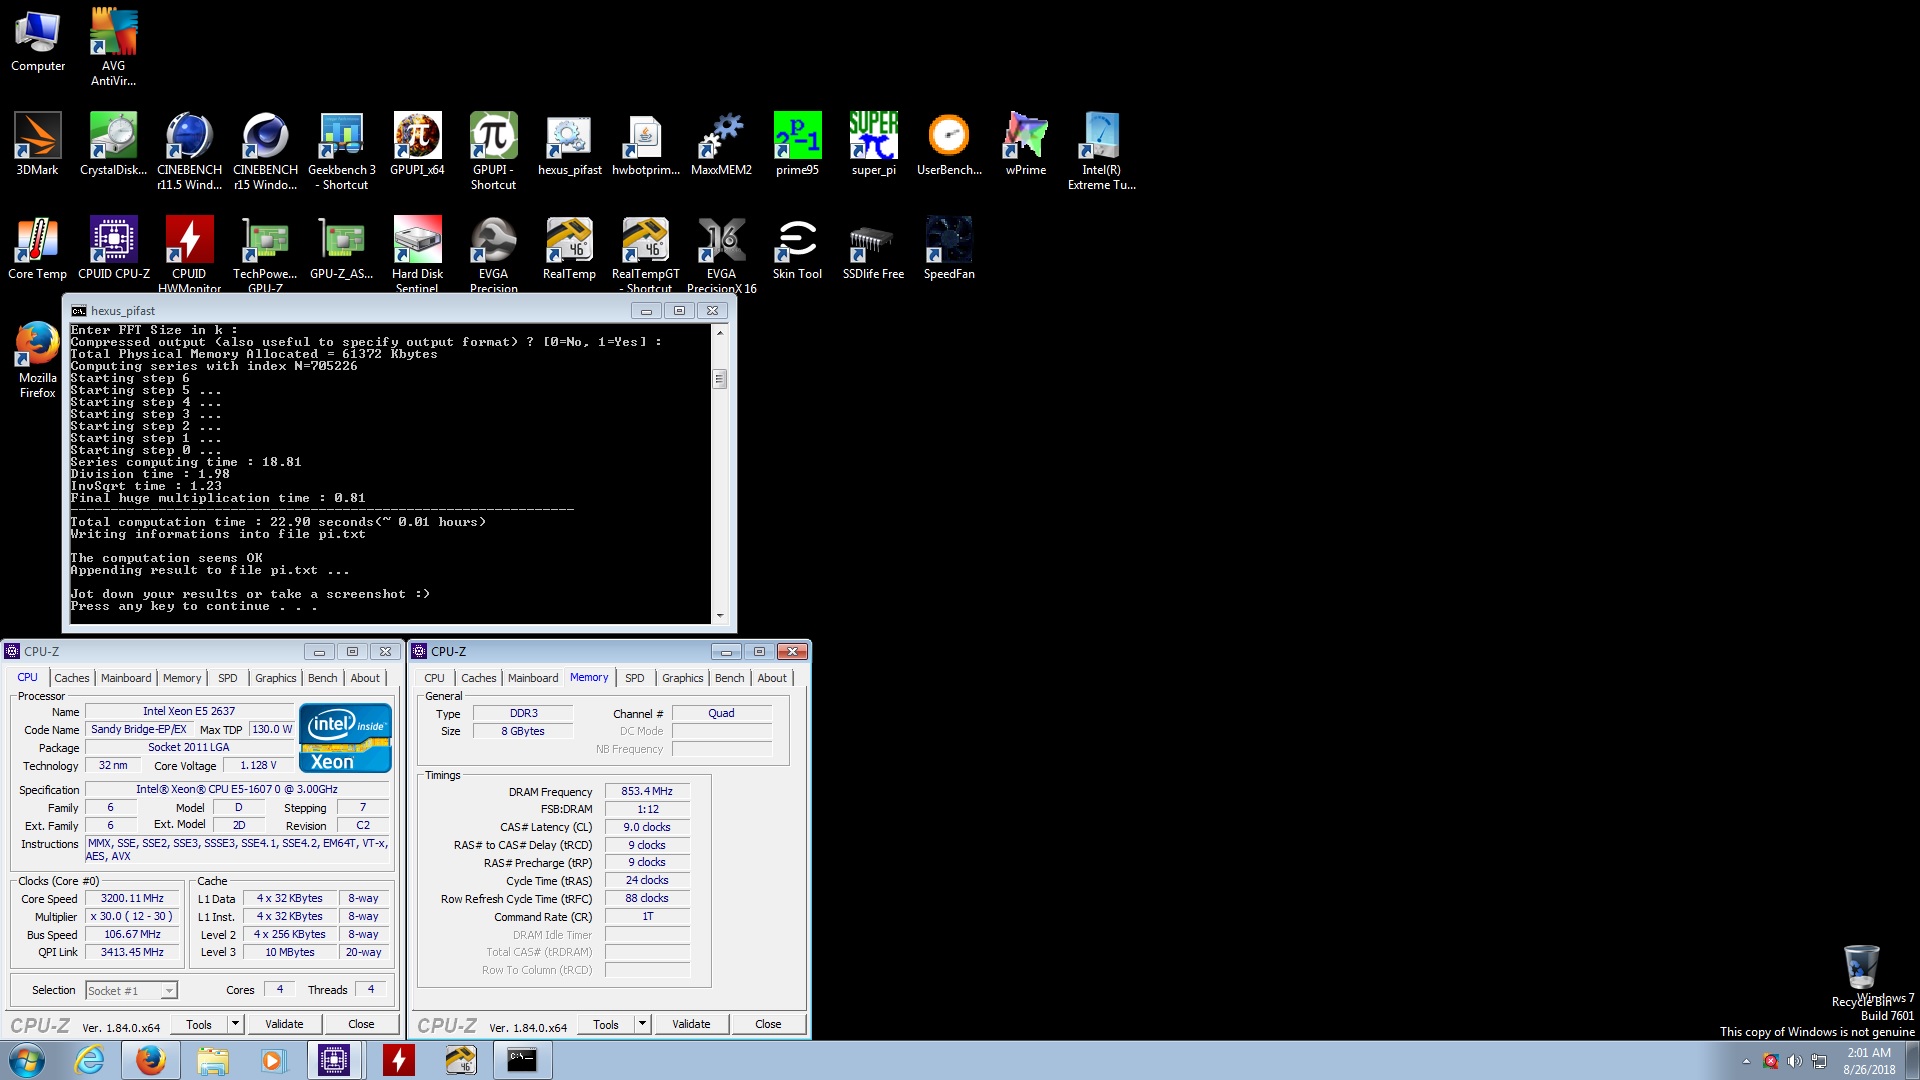
Task: Switch to Caches tab in left CPU-Z
Action: pyautogui.click(x=72, y=678)
